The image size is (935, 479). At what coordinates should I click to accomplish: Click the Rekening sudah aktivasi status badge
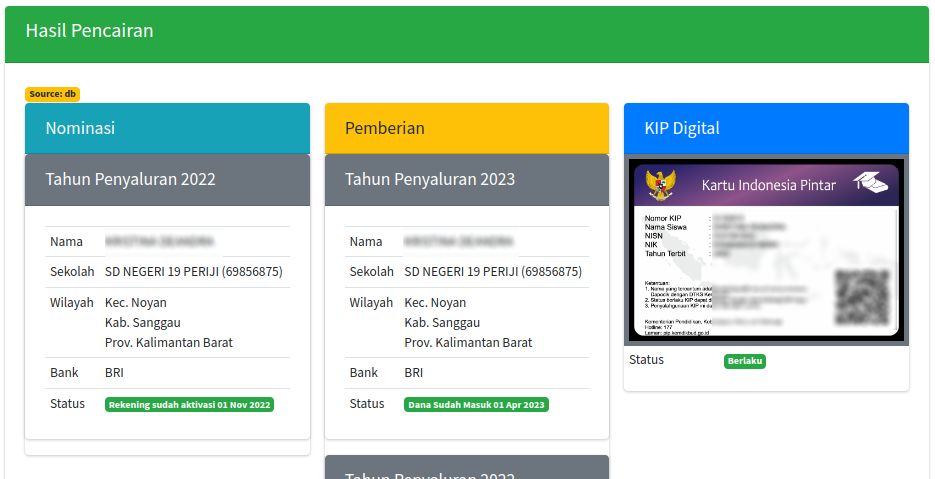(189, 405)
